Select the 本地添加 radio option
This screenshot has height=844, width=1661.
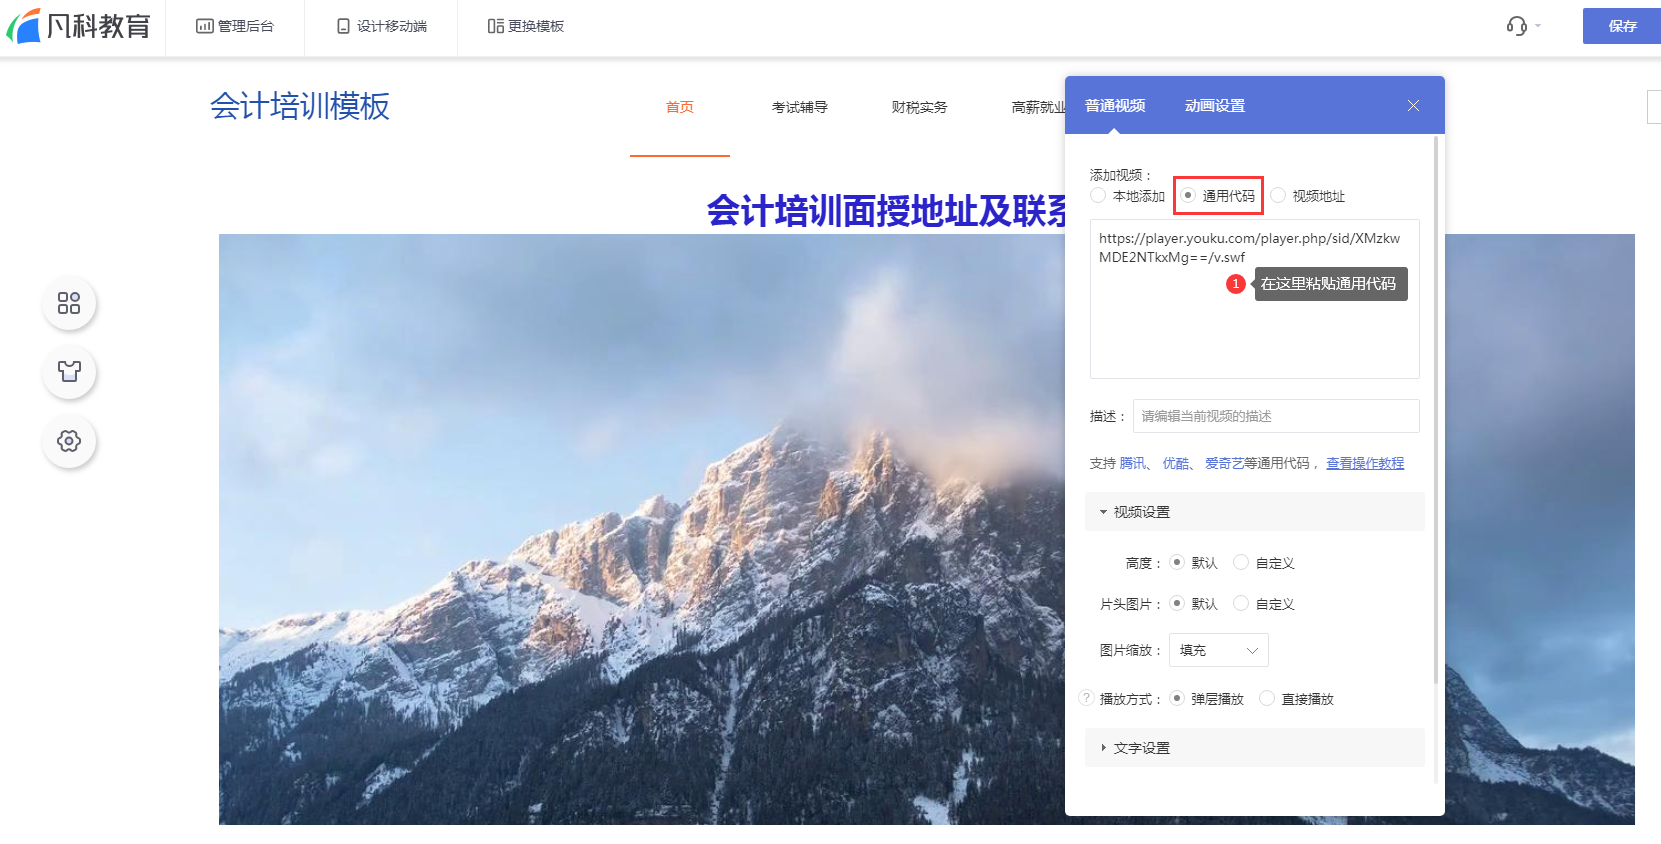coord(1098,195)
